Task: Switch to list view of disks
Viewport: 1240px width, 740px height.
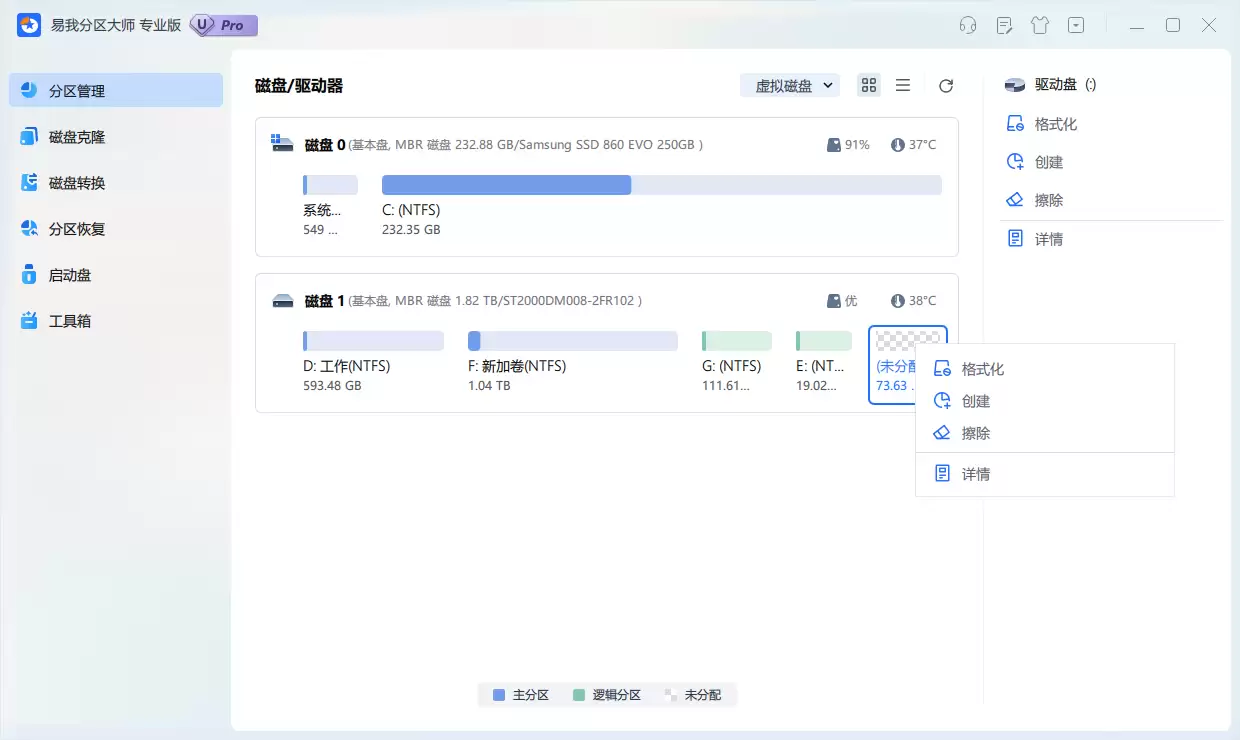Action: (903, 85)
